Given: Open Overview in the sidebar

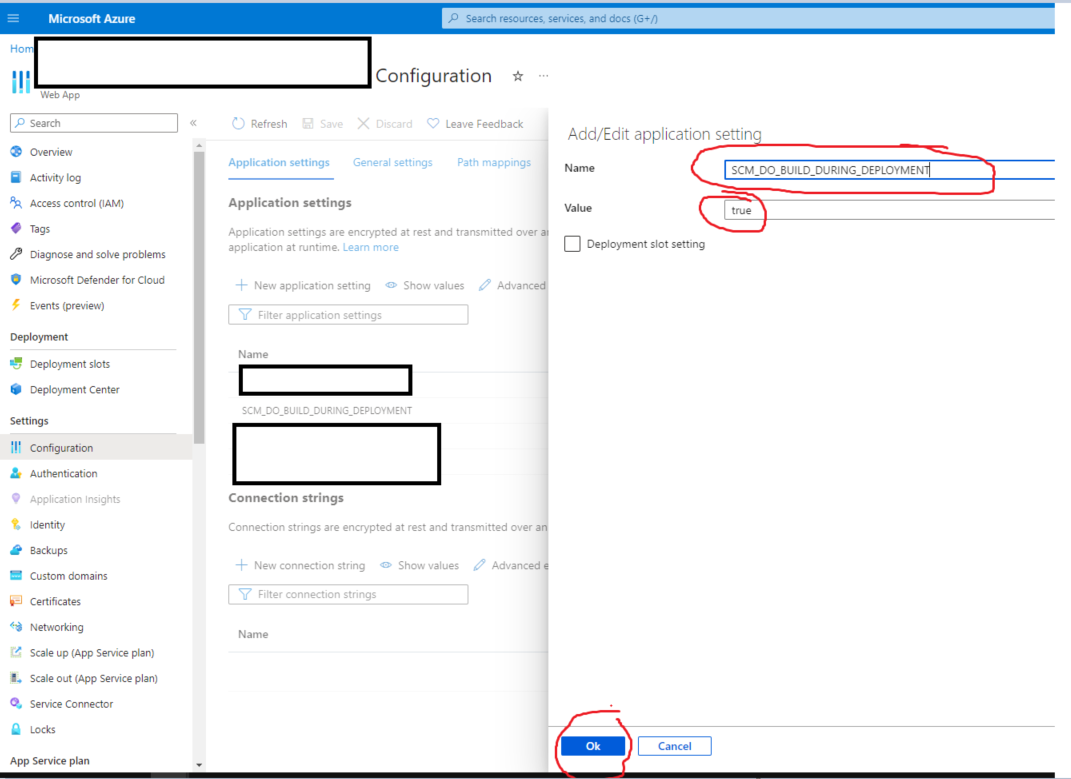Looking at the screenshot, I should coord(51,152).
